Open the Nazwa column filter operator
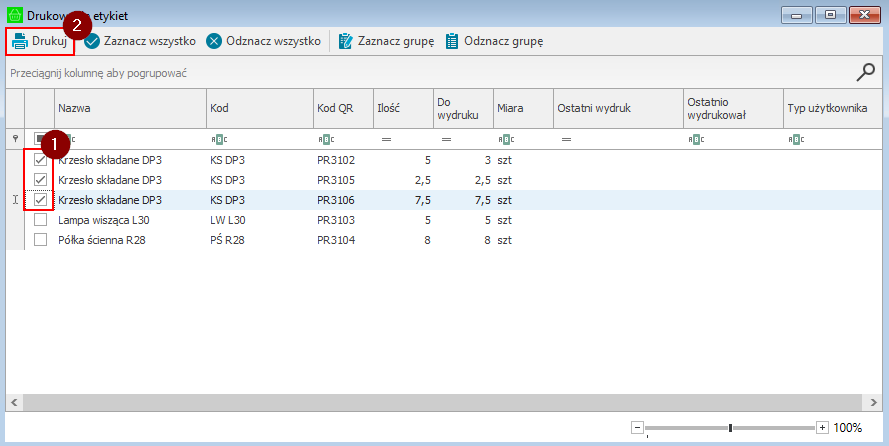 click(67, 139)
